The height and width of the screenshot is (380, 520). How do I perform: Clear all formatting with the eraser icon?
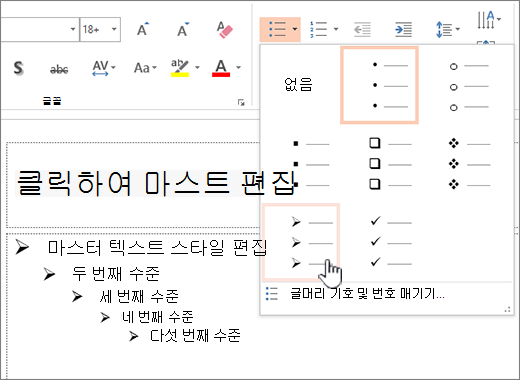point(224,30)
